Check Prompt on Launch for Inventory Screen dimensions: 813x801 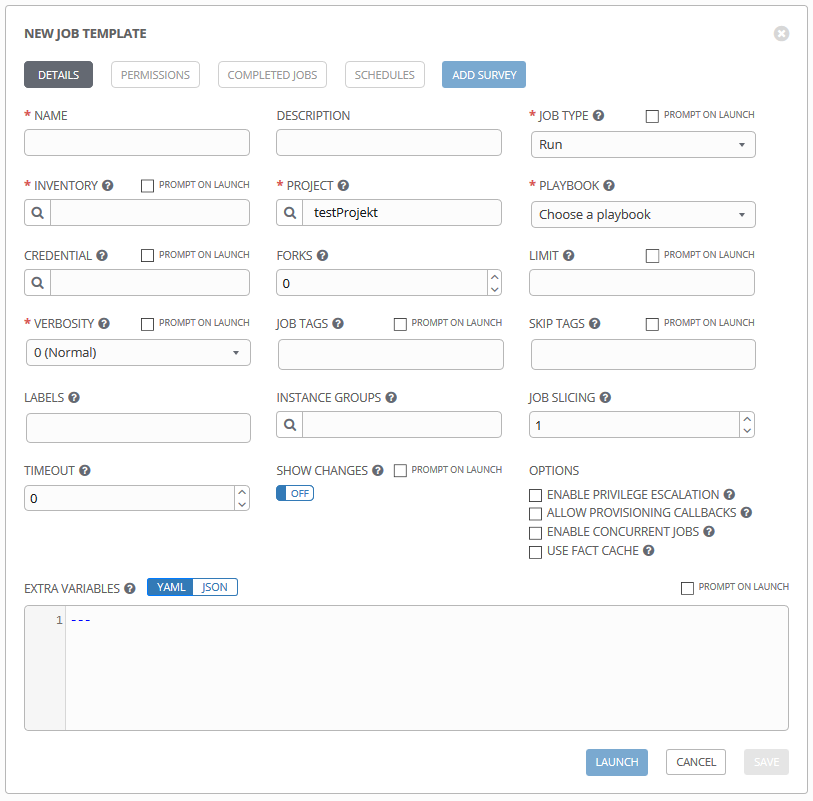[147, 186]
